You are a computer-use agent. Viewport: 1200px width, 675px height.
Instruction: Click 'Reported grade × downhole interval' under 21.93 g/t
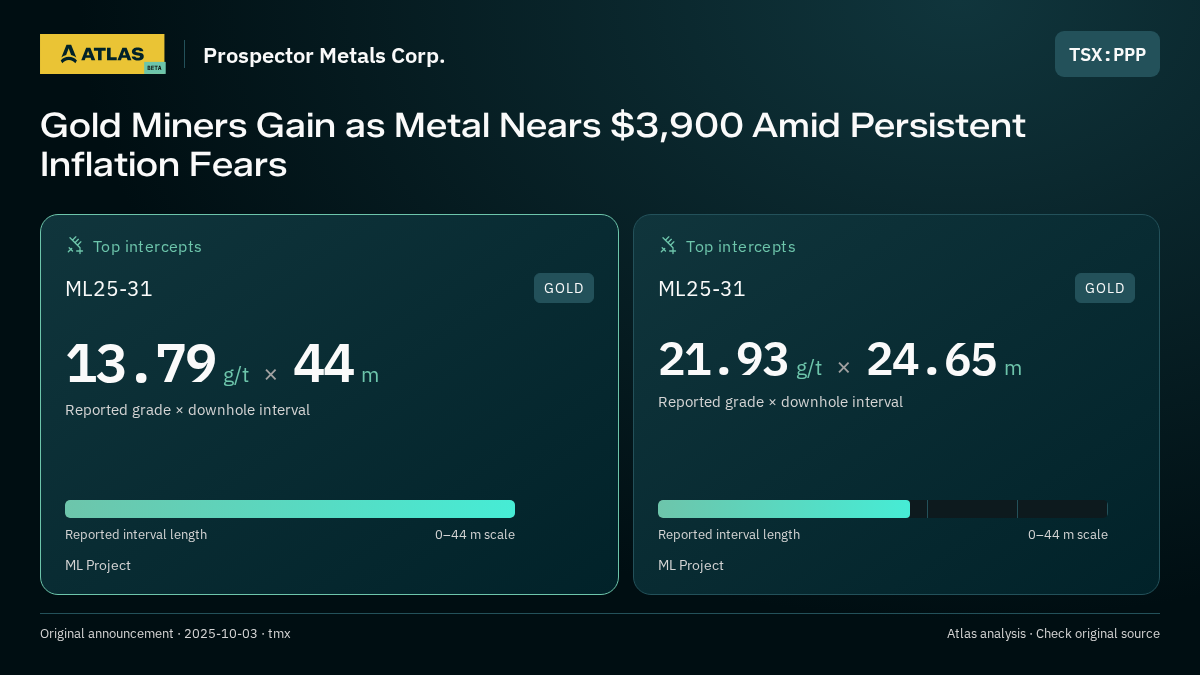(x=780, y=402)
